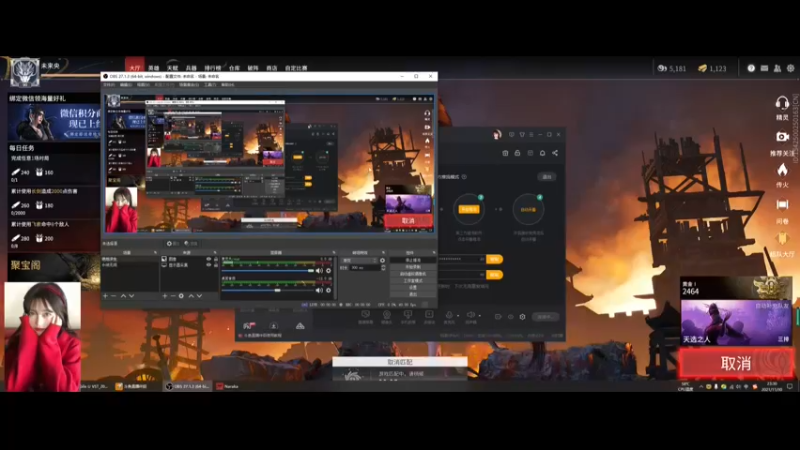
Task: Add a new scene in OBS scenes panel
Action: point(105,296)
